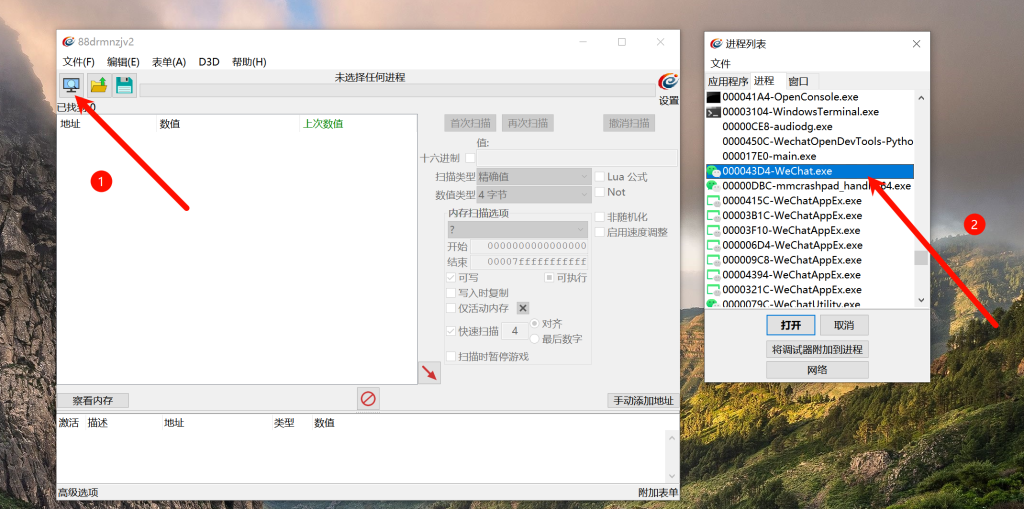This screenshot has height=509, width=1024.
Task: Click 高级选项 in the status bar
Action: tap(78, 493)
